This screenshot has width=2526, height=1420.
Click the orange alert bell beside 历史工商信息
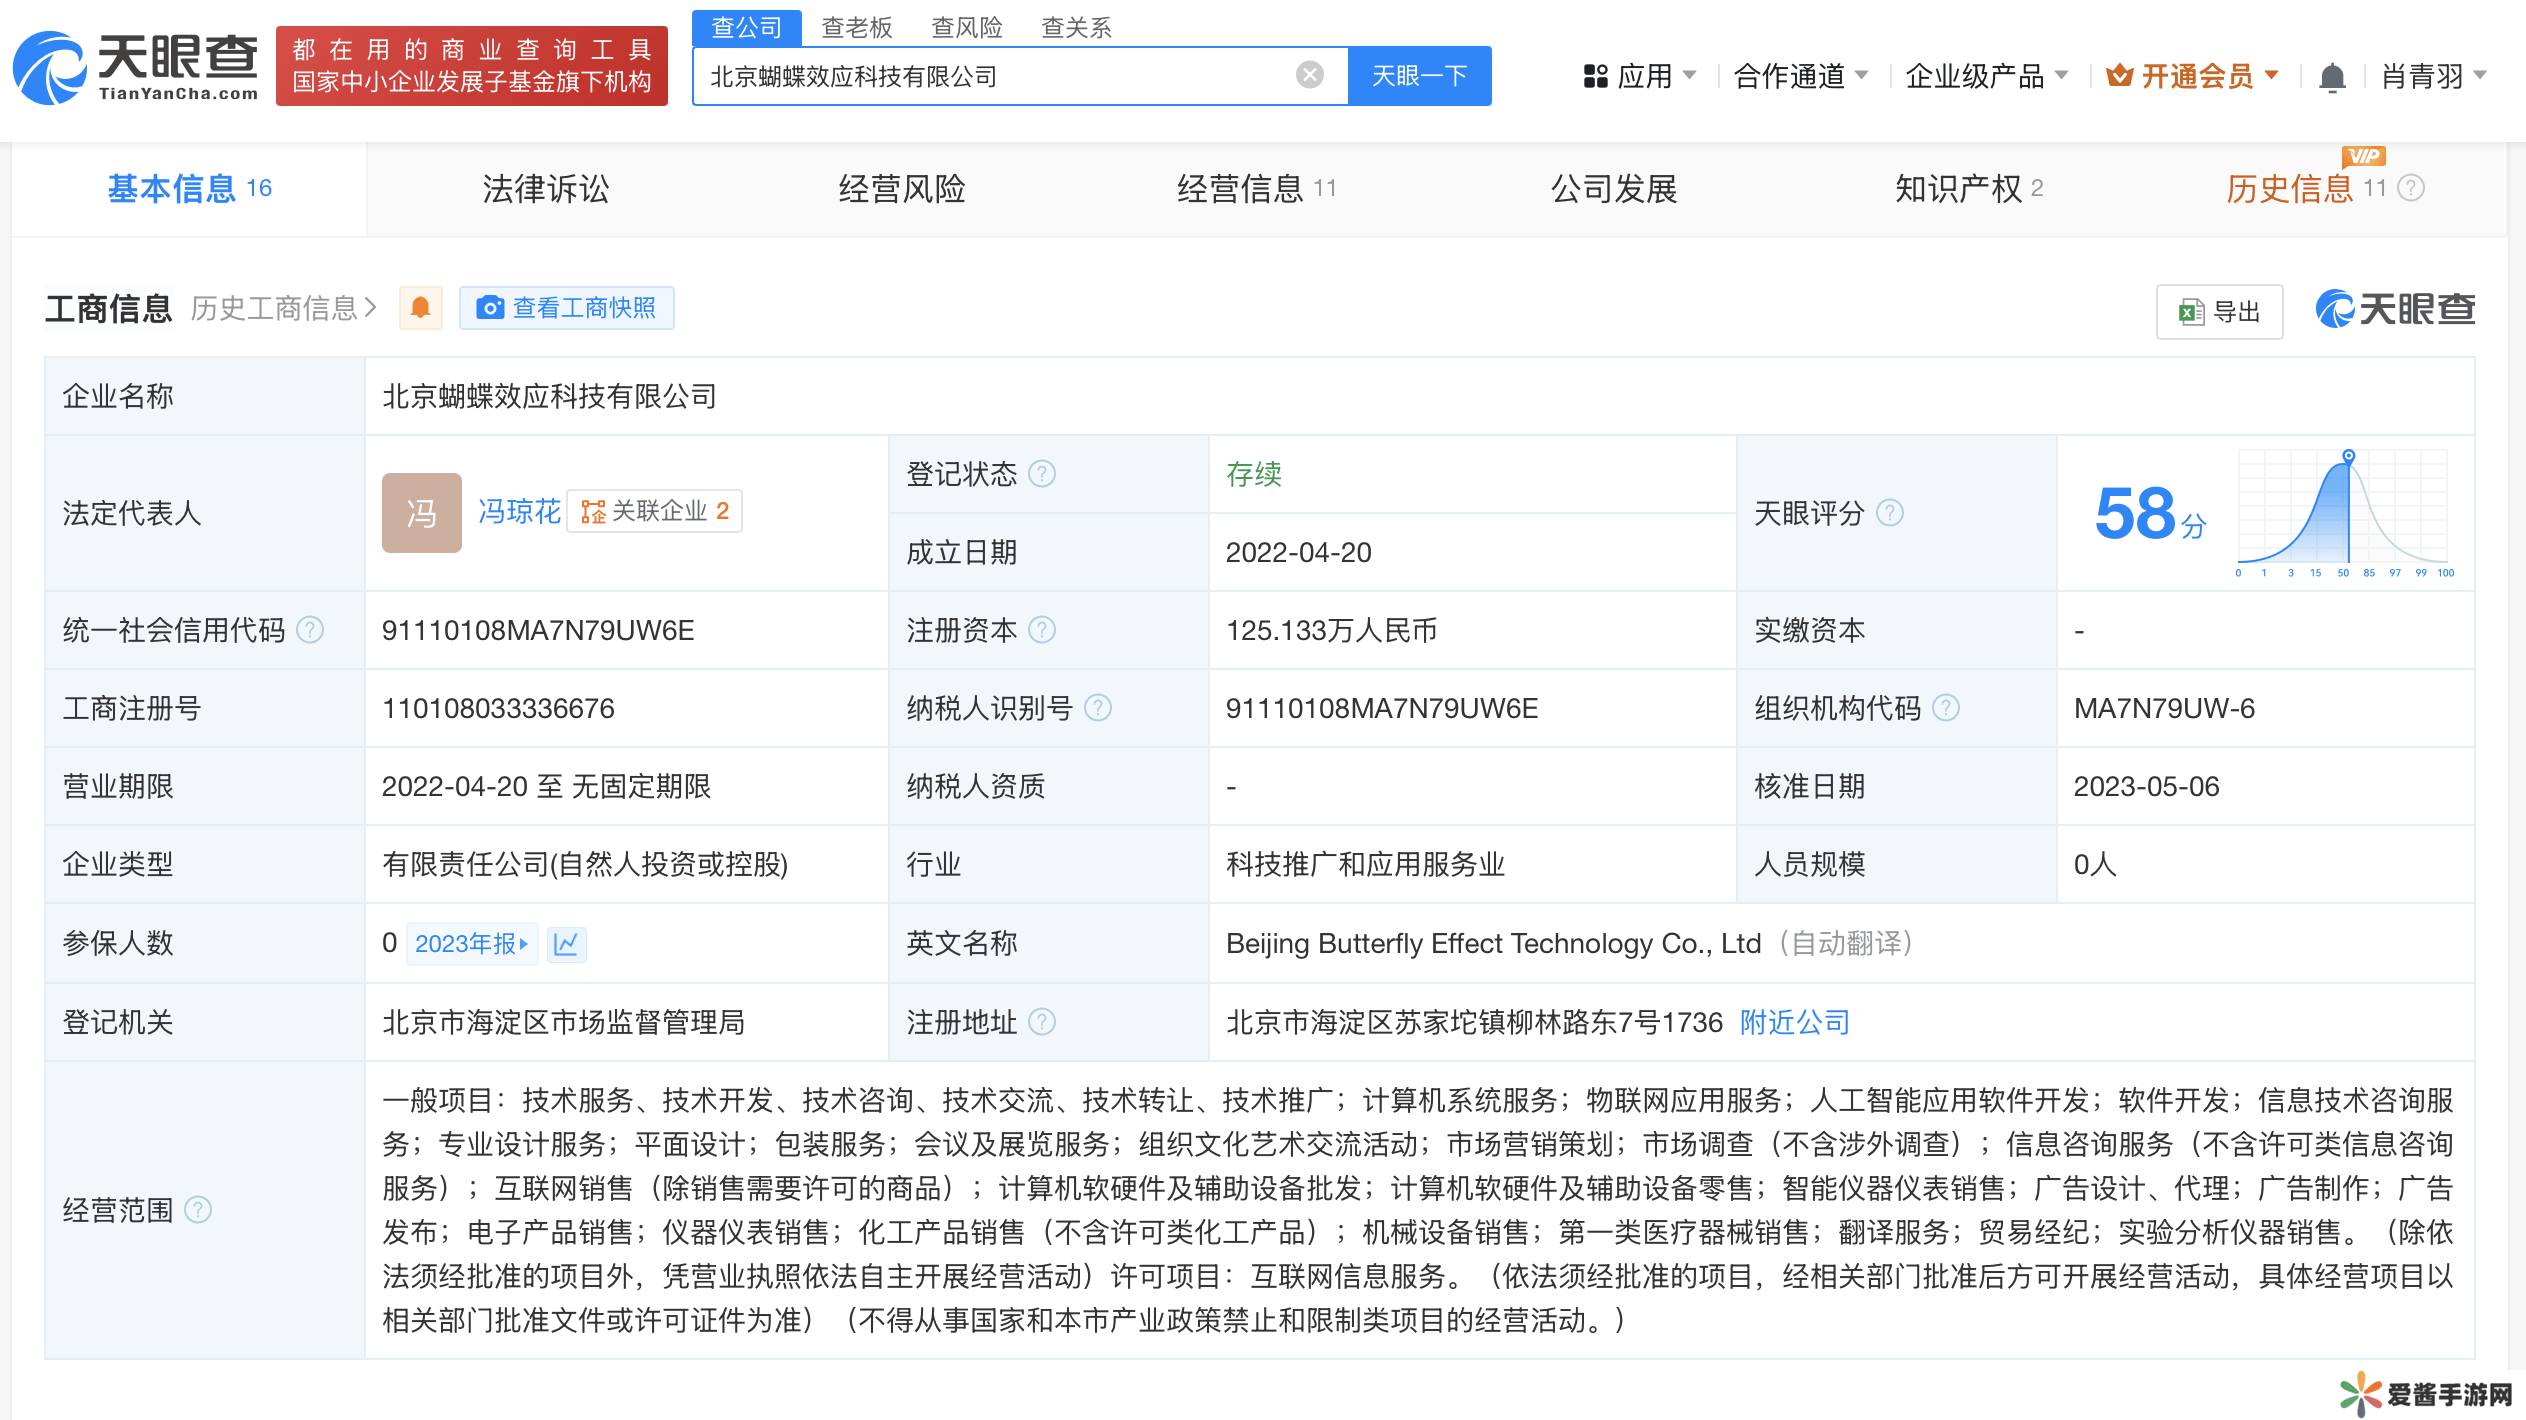click(x=421, y=308)
